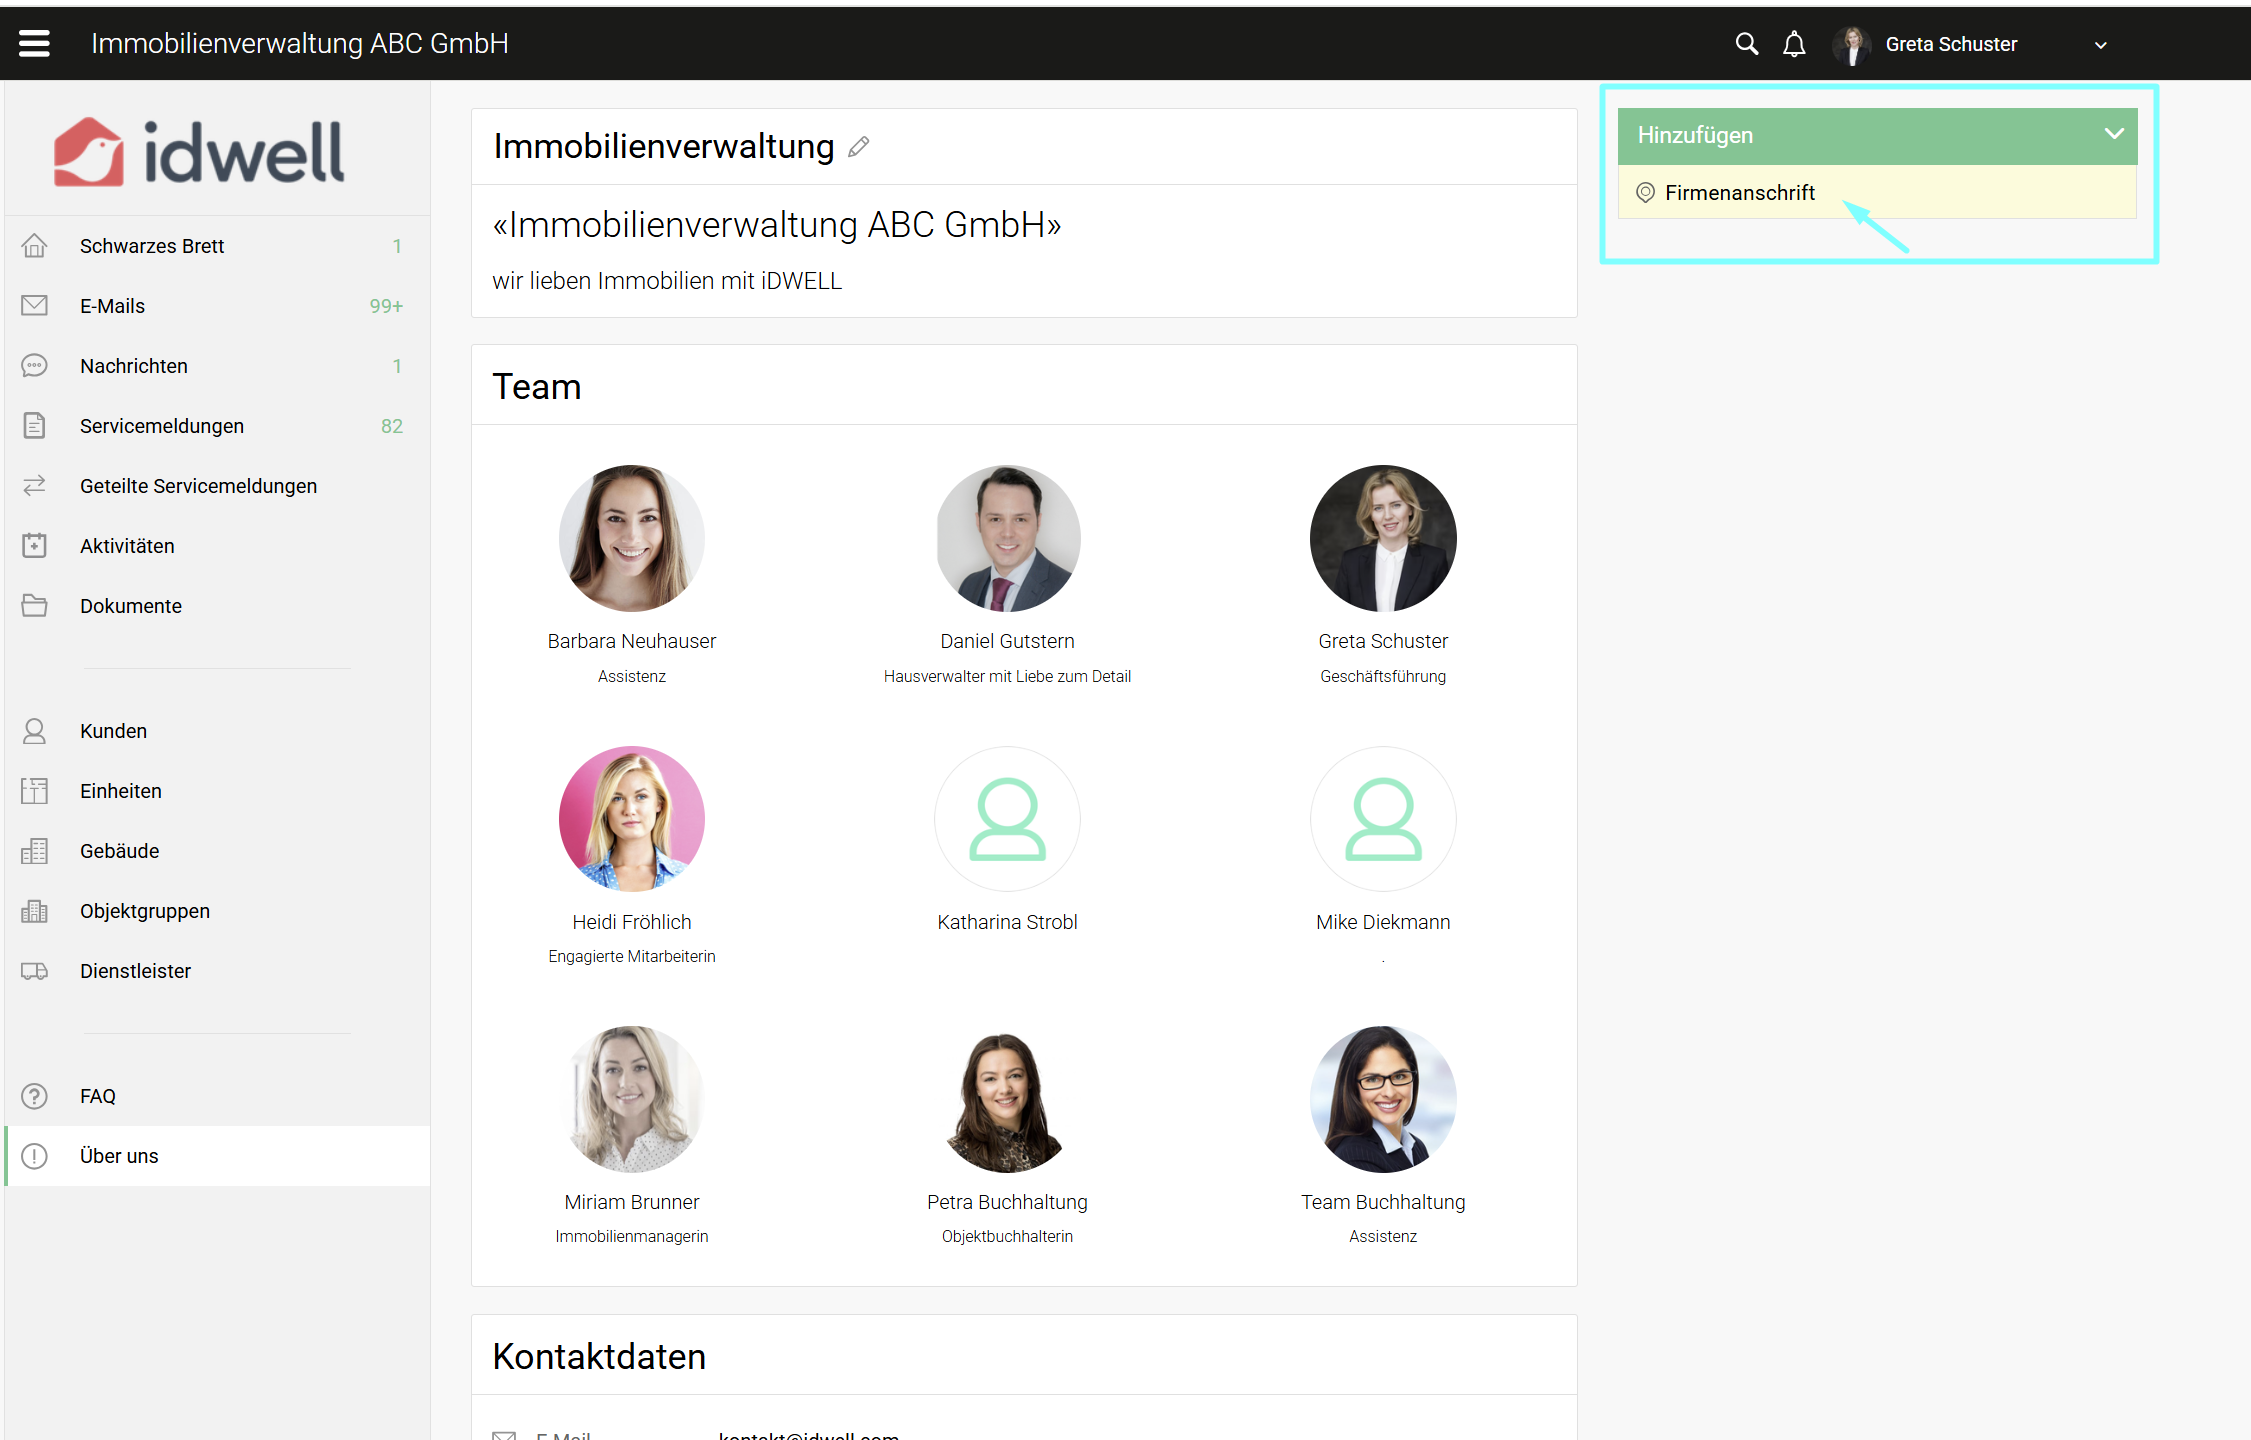Click the Schwarzes Brett house icon
Image resolution: width=2251 pixels, height=1440 pixels.
34,246
